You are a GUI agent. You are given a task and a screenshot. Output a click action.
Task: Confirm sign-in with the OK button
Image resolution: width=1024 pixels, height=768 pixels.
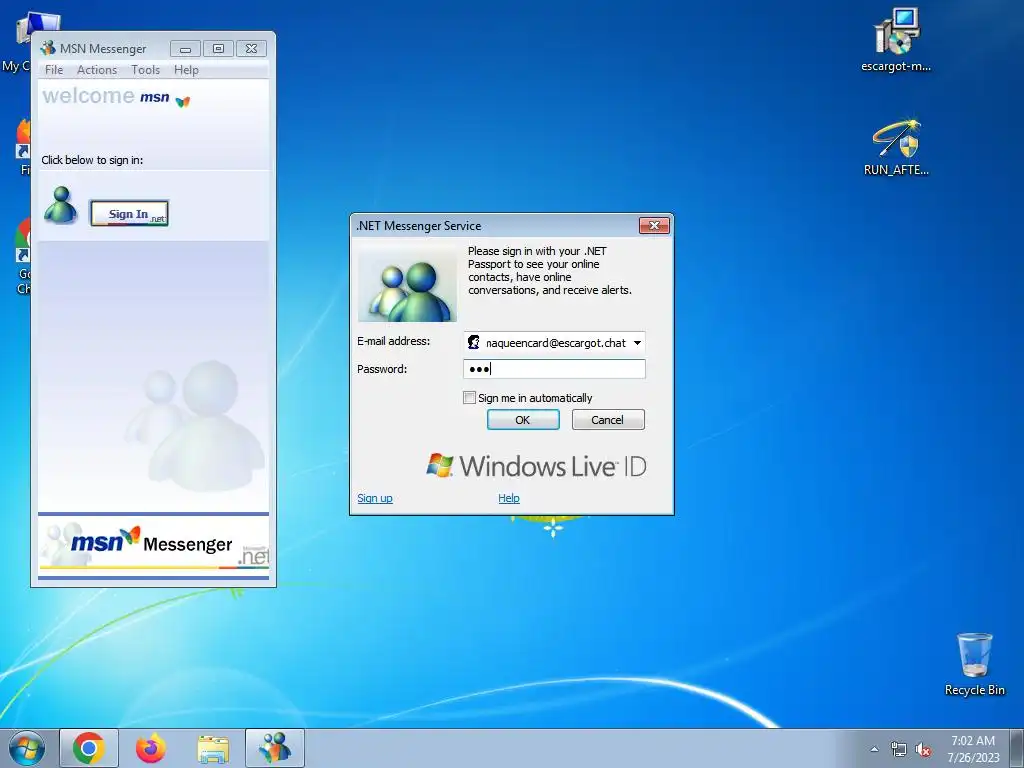click(x=523, y=420)
